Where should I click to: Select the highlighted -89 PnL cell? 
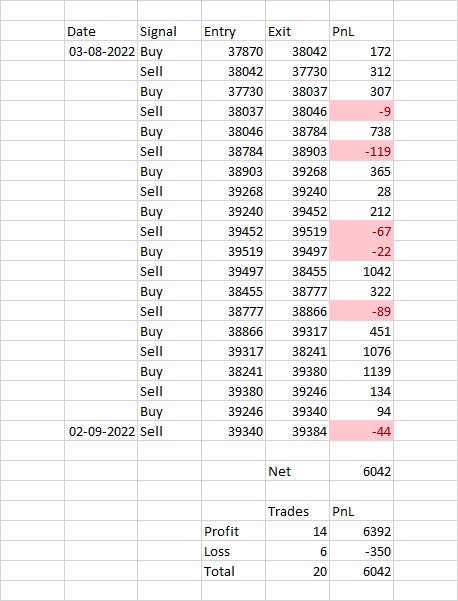(x=361, y=311)
